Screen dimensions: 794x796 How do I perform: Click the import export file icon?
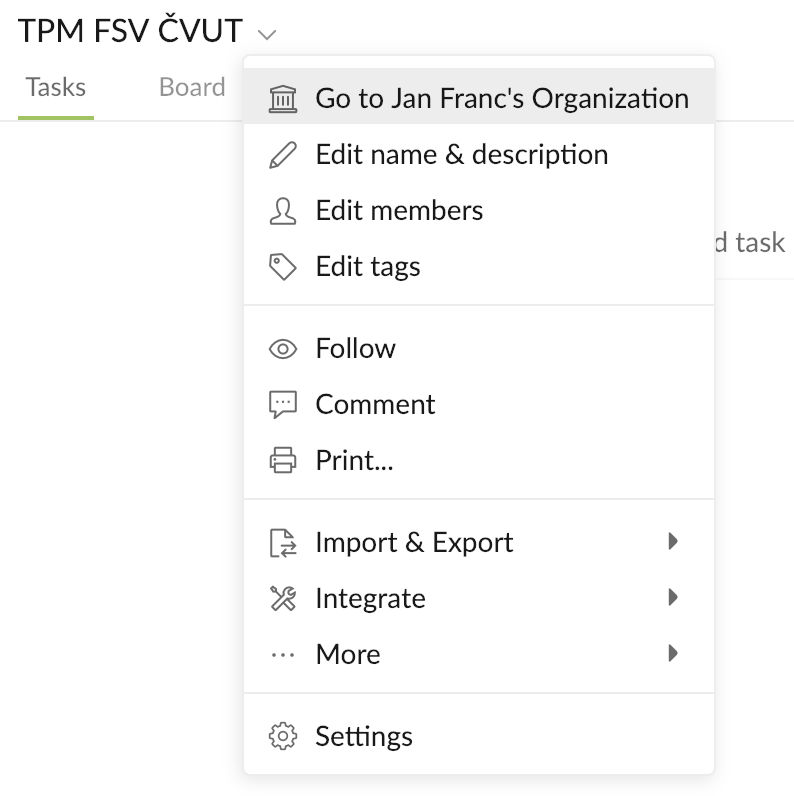pos(283,543)
